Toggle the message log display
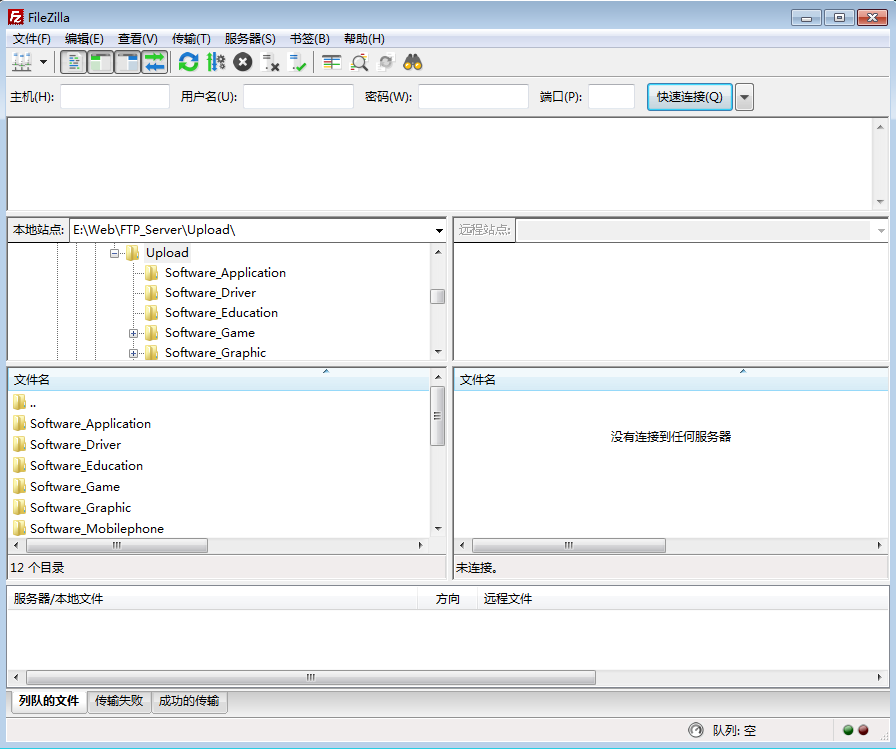This screenshot has width=896, height=749. tap(74, 63)
